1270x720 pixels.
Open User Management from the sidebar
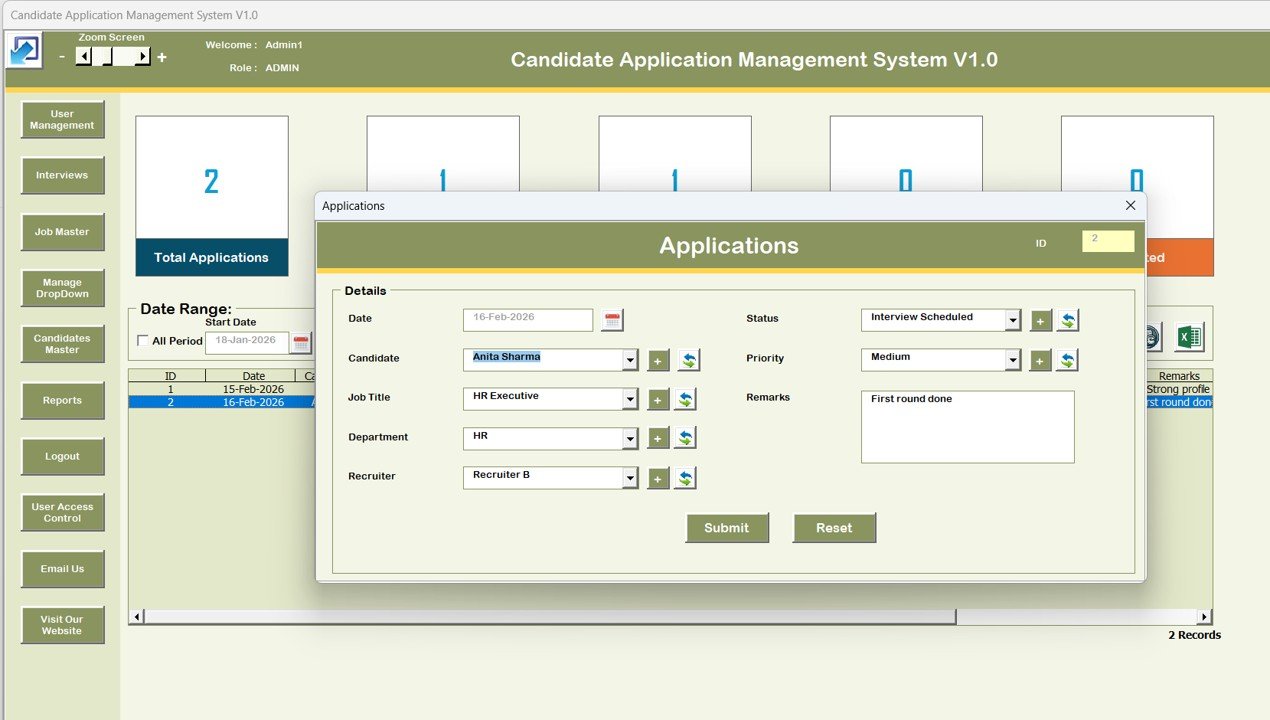tap(62, 120)
